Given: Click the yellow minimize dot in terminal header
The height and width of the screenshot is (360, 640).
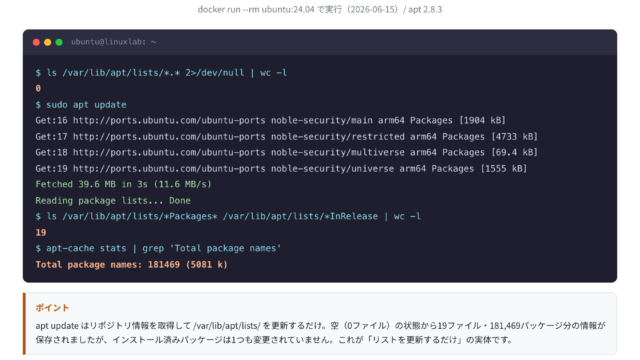Looking at the screenshot, I should pyautogui.click(x=47, y=42).
